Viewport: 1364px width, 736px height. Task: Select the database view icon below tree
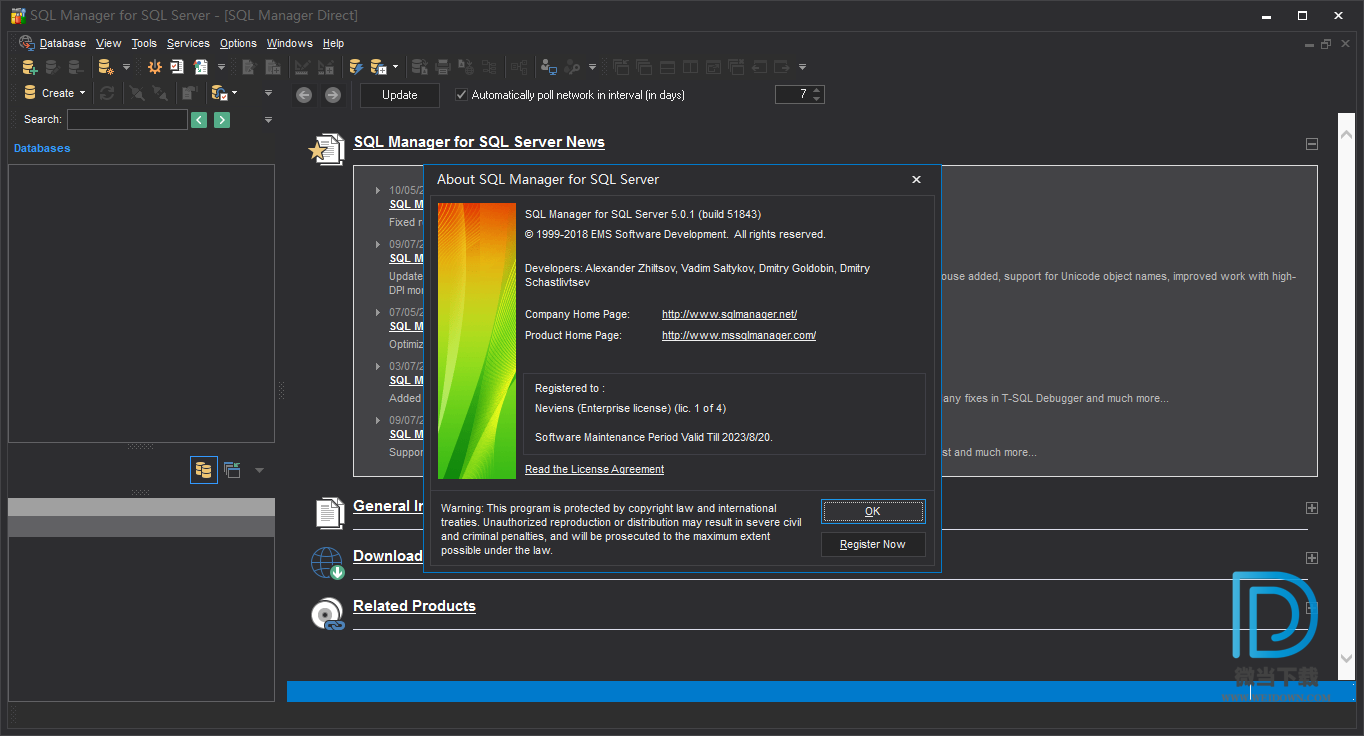click(204, 470)
